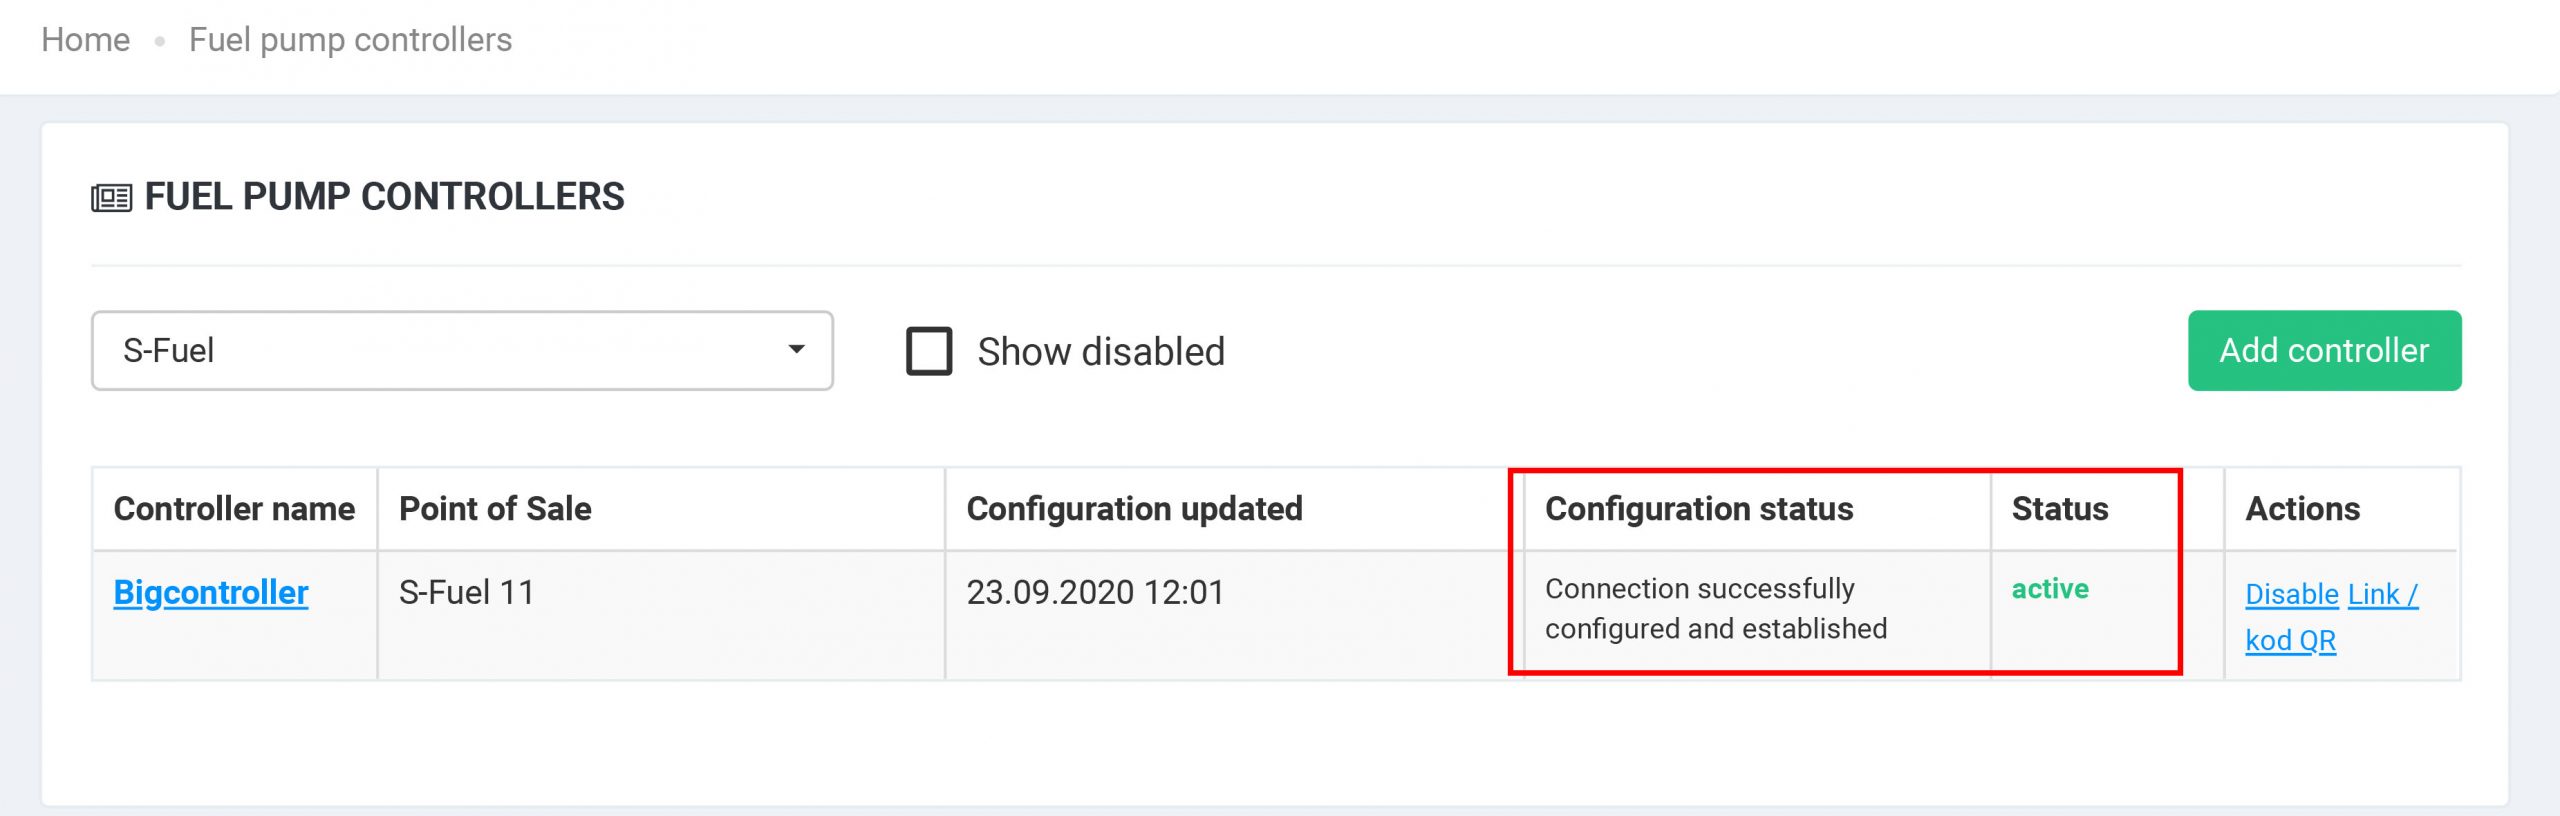Image resolution: width=2560 pixels, height=816 pixels.
Task: Select the S-Fuel 11 point of sale cell
Action: (466, 592)
